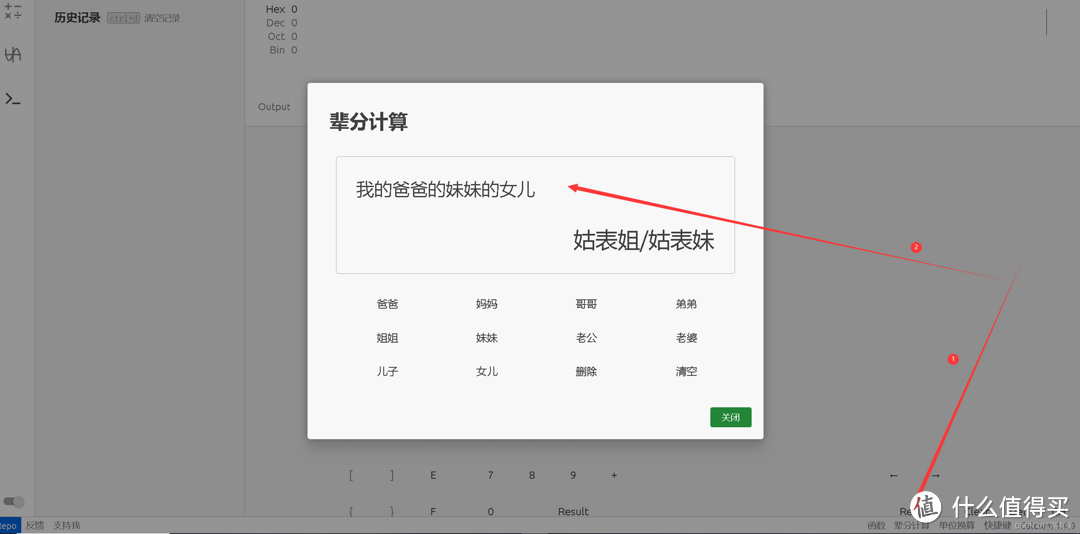Screen dimensions: 1080x534
Task: Click 删除 to remove last relation
Action: point(586,372)
